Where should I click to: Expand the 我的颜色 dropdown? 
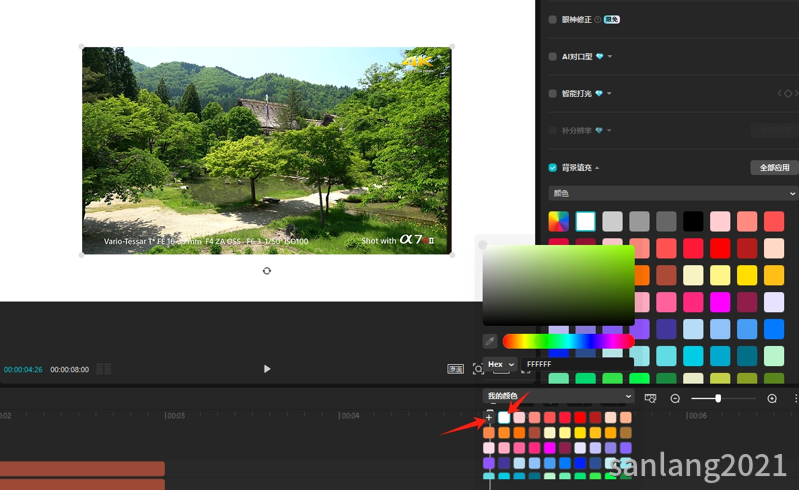(558, 397)
